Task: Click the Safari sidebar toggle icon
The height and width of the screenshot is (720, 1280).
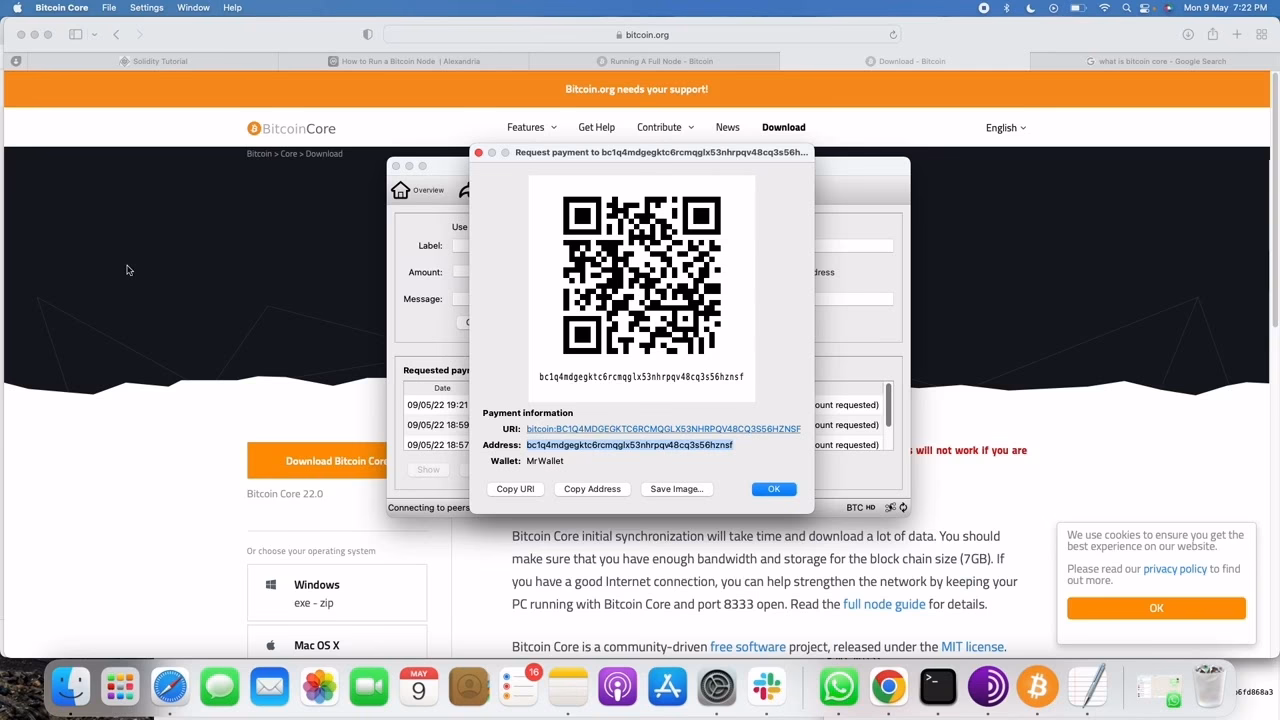Action: tap(76, 35)
